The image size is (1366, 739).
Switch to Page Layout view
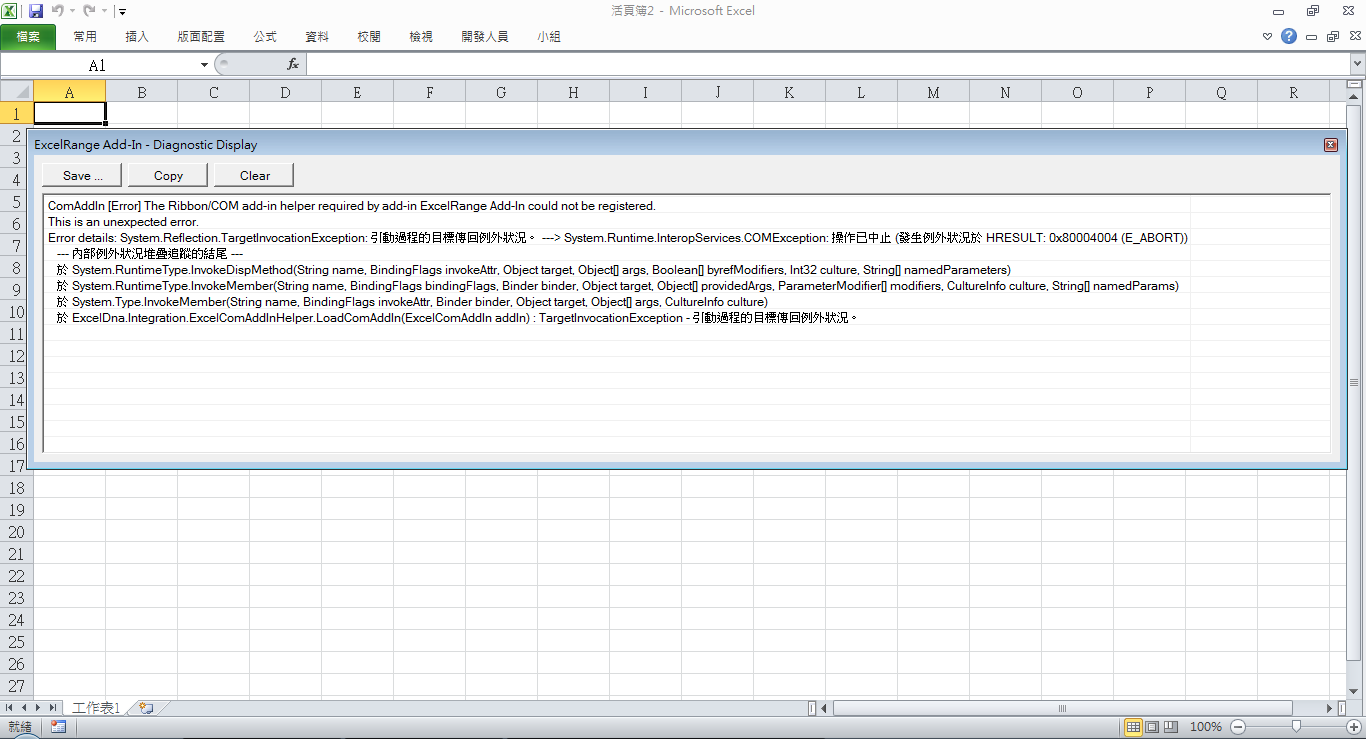[1152, 727]
